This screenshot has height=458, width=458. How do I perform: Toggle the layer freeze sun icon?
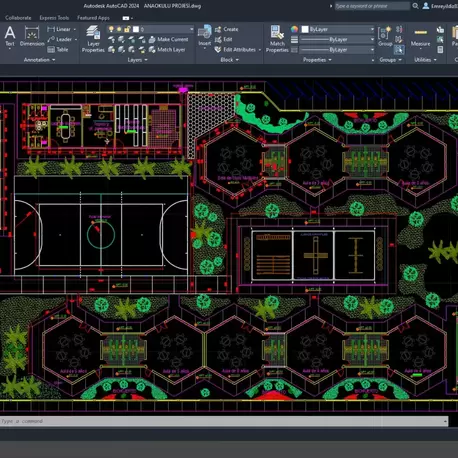point(119,29)
